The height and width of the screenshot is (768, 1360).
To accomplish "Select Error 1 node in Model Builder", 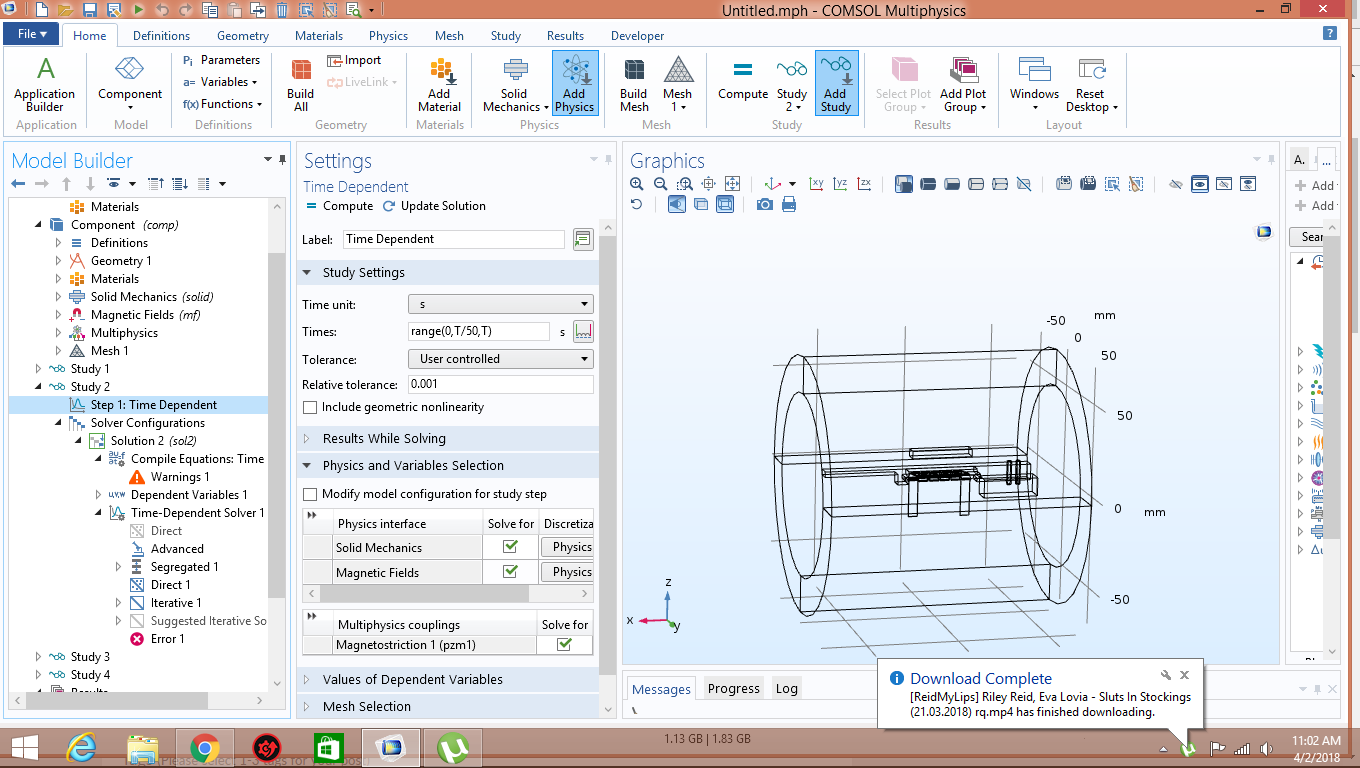I will pyautogui.click(x=167, y=639).
